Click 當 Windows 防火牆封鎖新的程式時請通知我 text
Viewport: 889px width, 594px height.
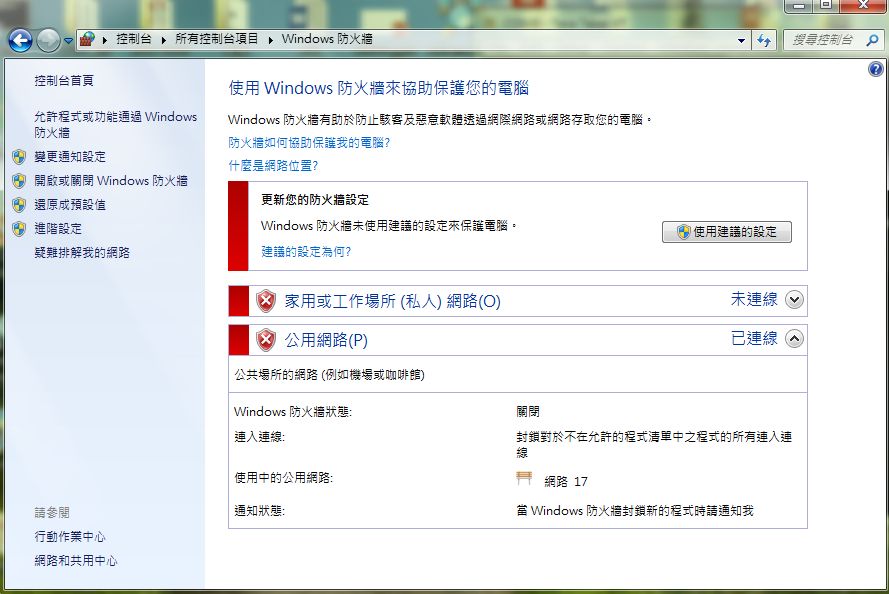[x=635, y=510]
